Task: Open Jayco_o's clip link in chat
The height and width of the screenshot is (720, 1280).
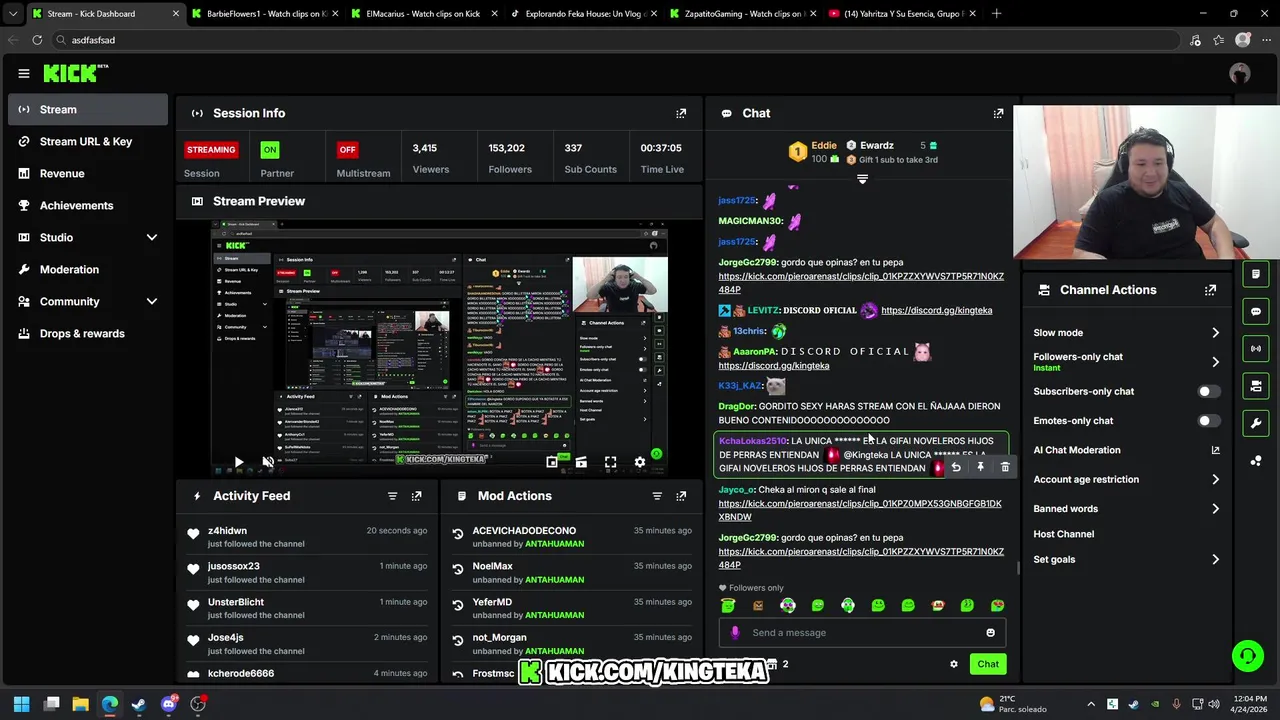Action: pos(860,510)
